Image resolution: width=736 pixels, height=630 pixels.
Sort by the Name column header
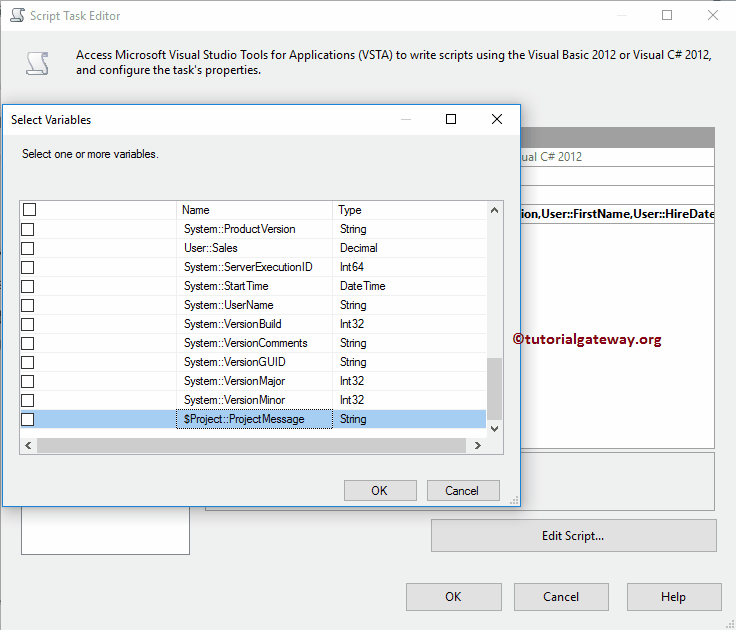[254, 210]
